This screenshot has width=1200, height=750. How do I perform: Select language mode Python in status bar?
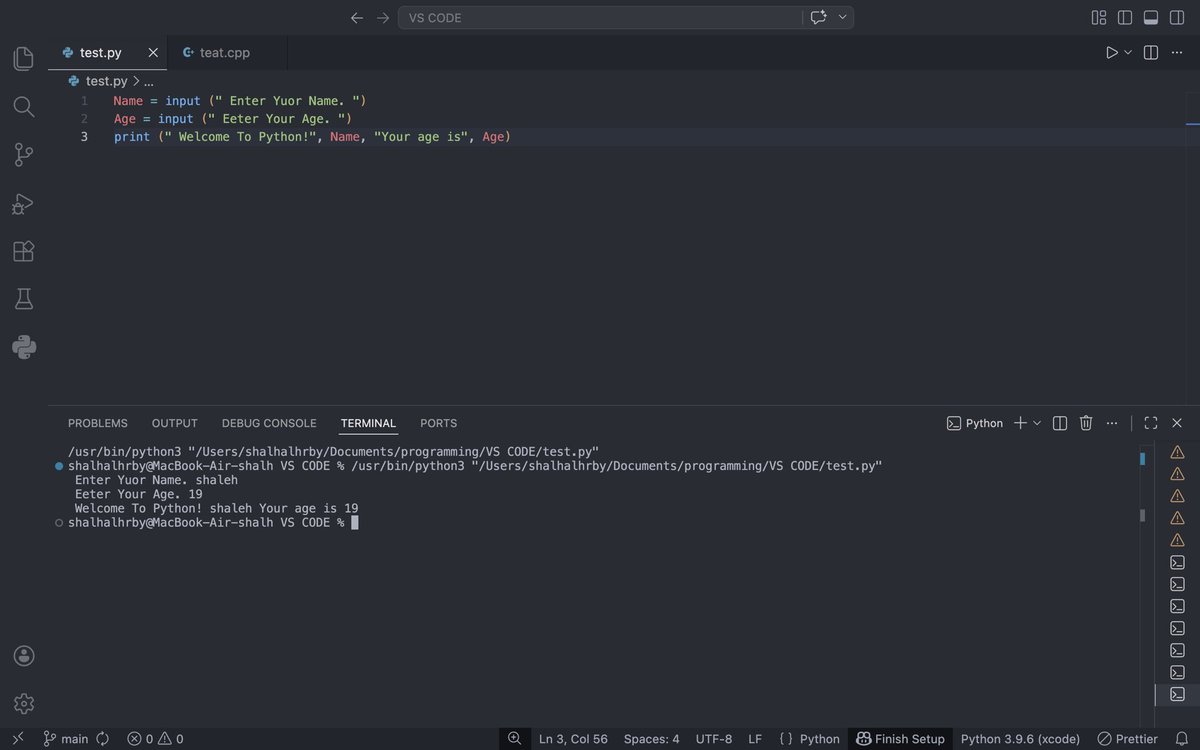point(819,739)
